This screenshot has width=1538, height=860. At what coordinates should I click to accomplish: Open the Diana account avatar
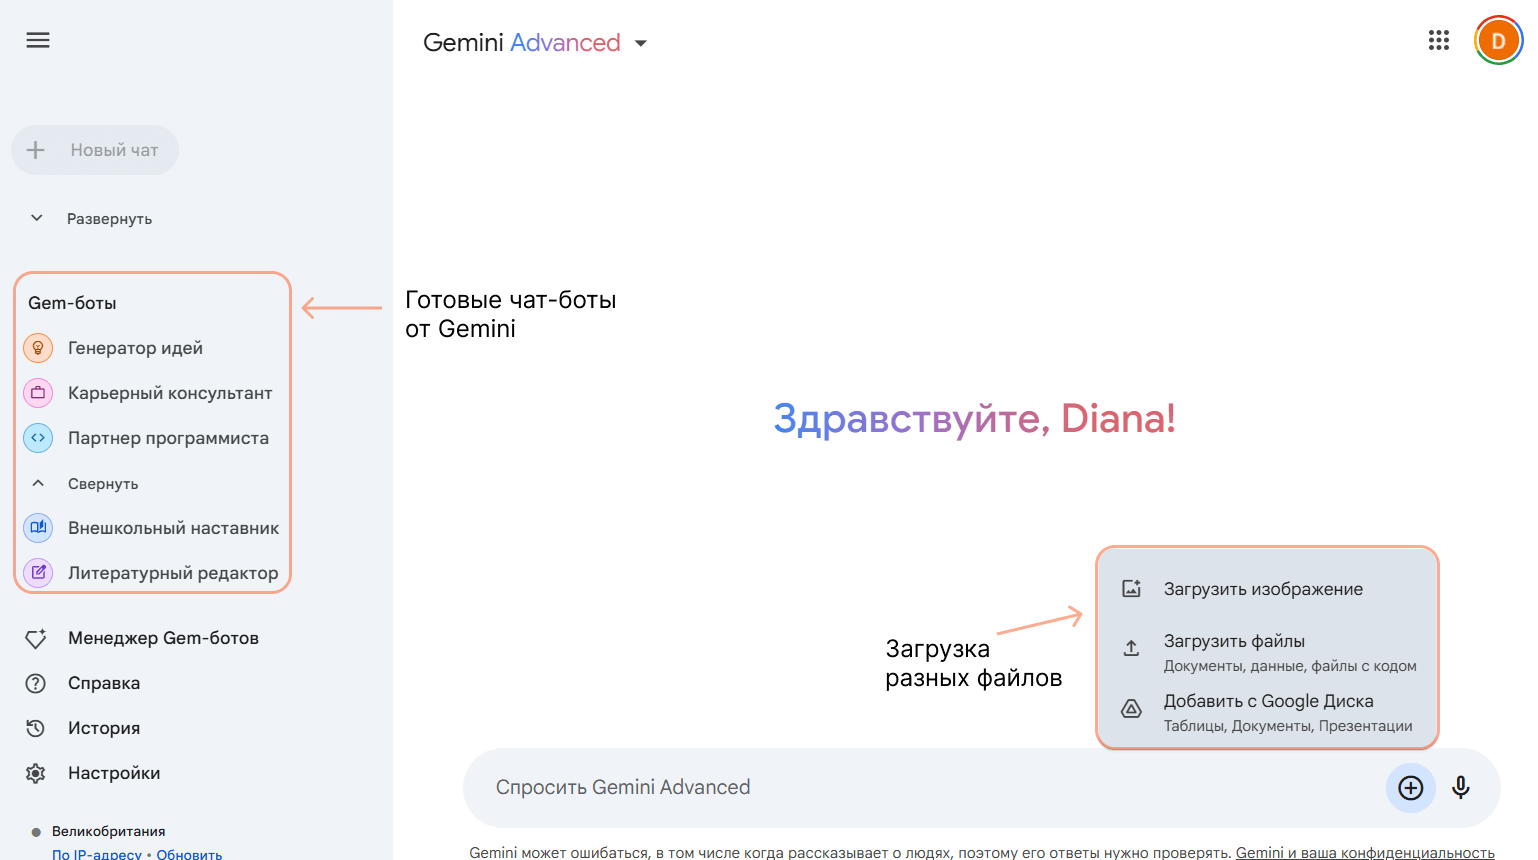coord(1497,41)
